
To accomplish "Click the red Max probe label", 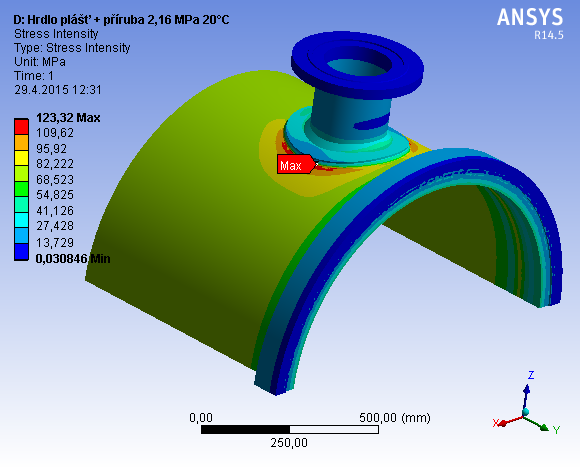I will tap(296, 165).
